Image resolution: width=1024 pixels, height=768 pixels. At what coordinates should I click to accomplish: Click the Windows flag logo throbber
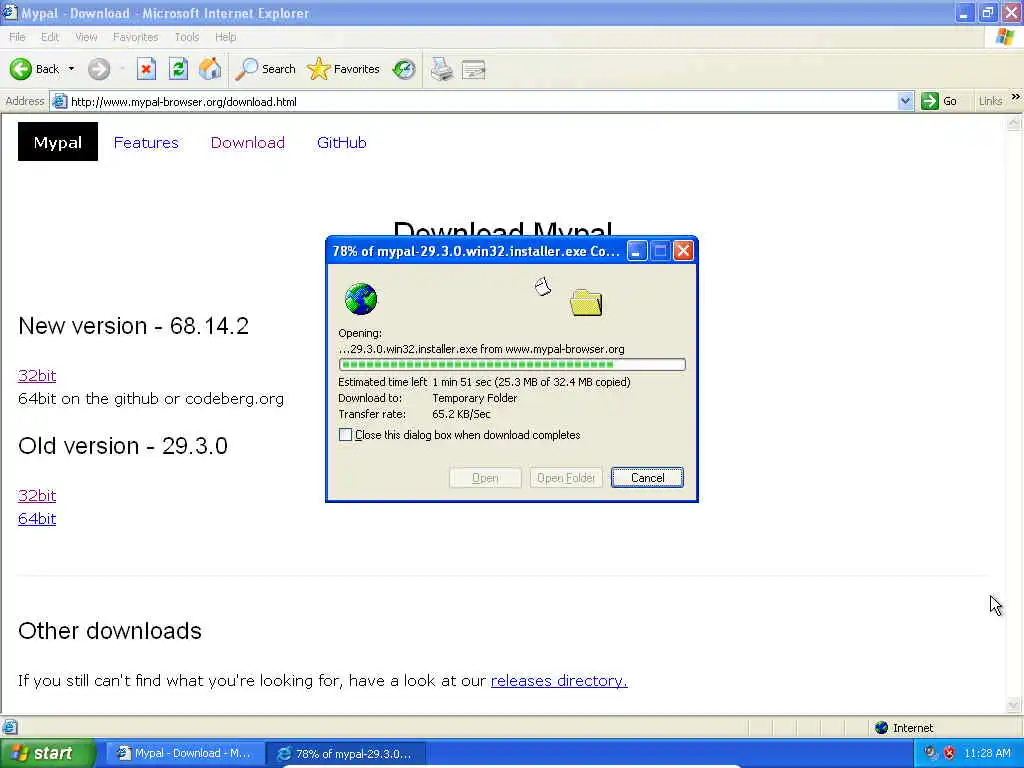point(1006,37)
